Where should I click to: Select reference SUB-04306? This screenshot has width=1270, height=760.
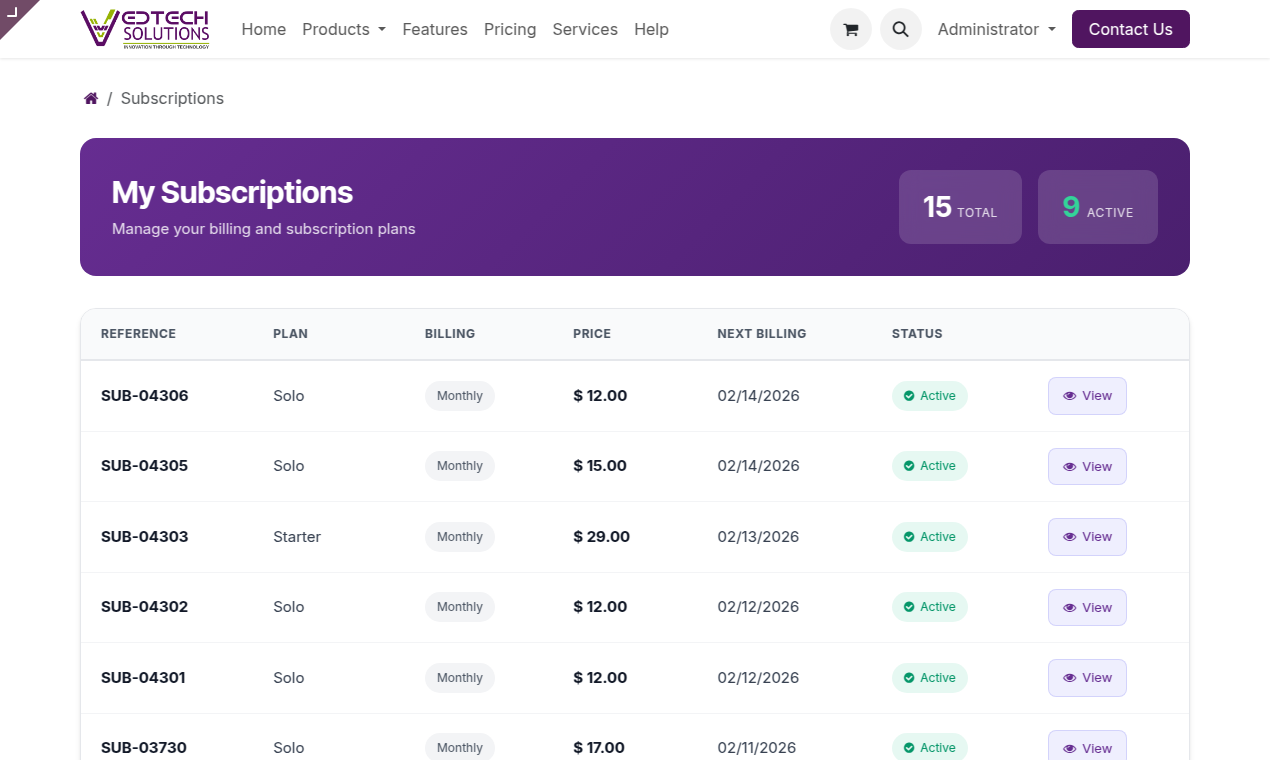[x=145, y=396]
